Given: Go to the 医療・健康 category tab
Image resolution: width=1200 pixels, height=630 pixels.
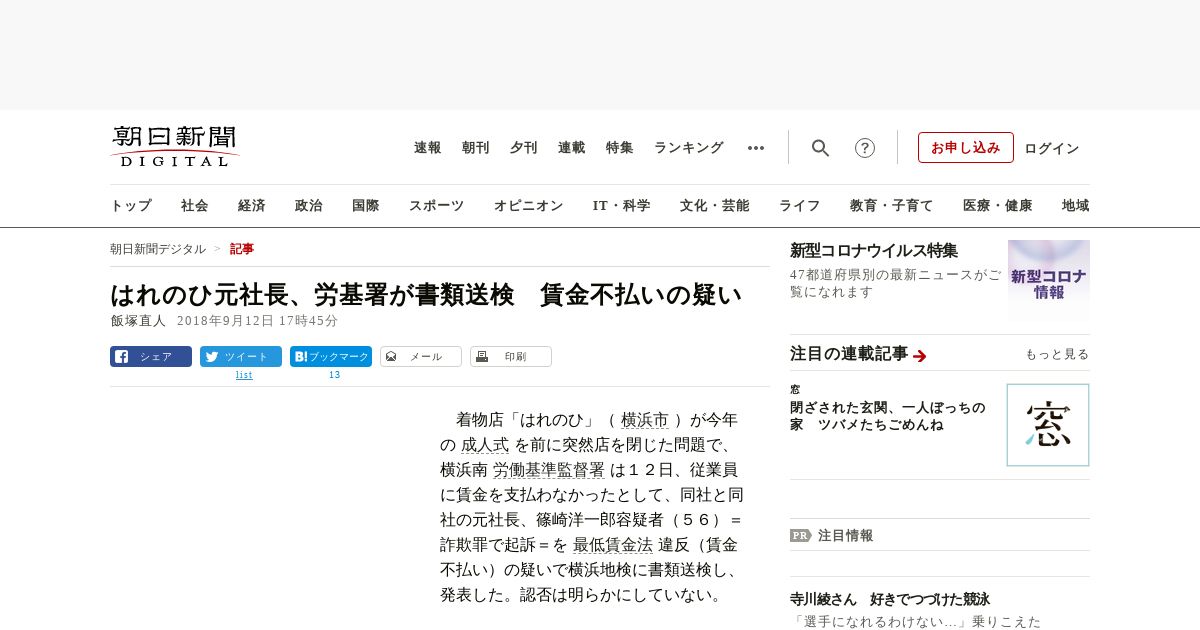Looking at the screenshot, I should pyautogui.click(x=998, y=206).
